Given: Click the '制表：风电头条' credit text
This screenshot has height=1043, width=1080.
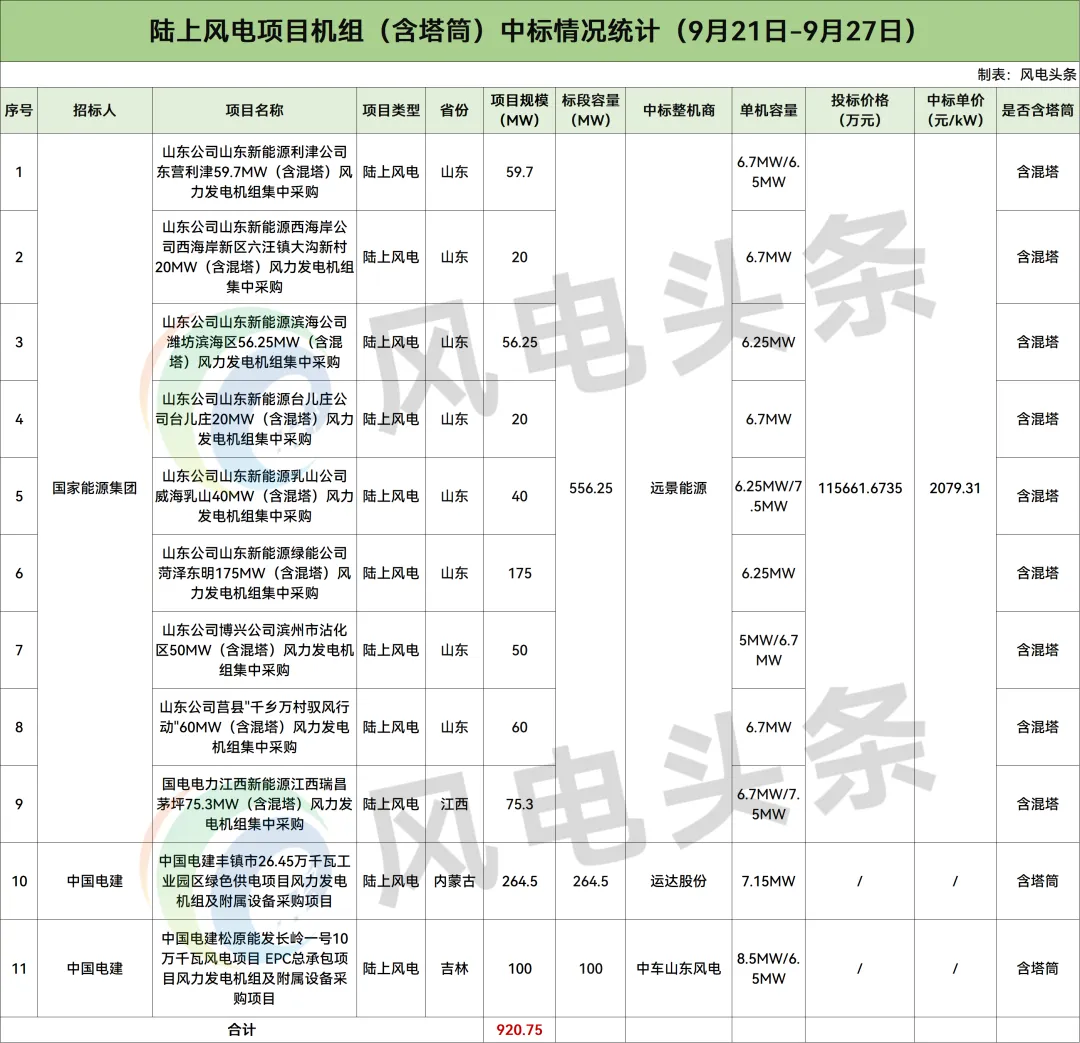Looking at the screenshot, I should click(1026, 74).
